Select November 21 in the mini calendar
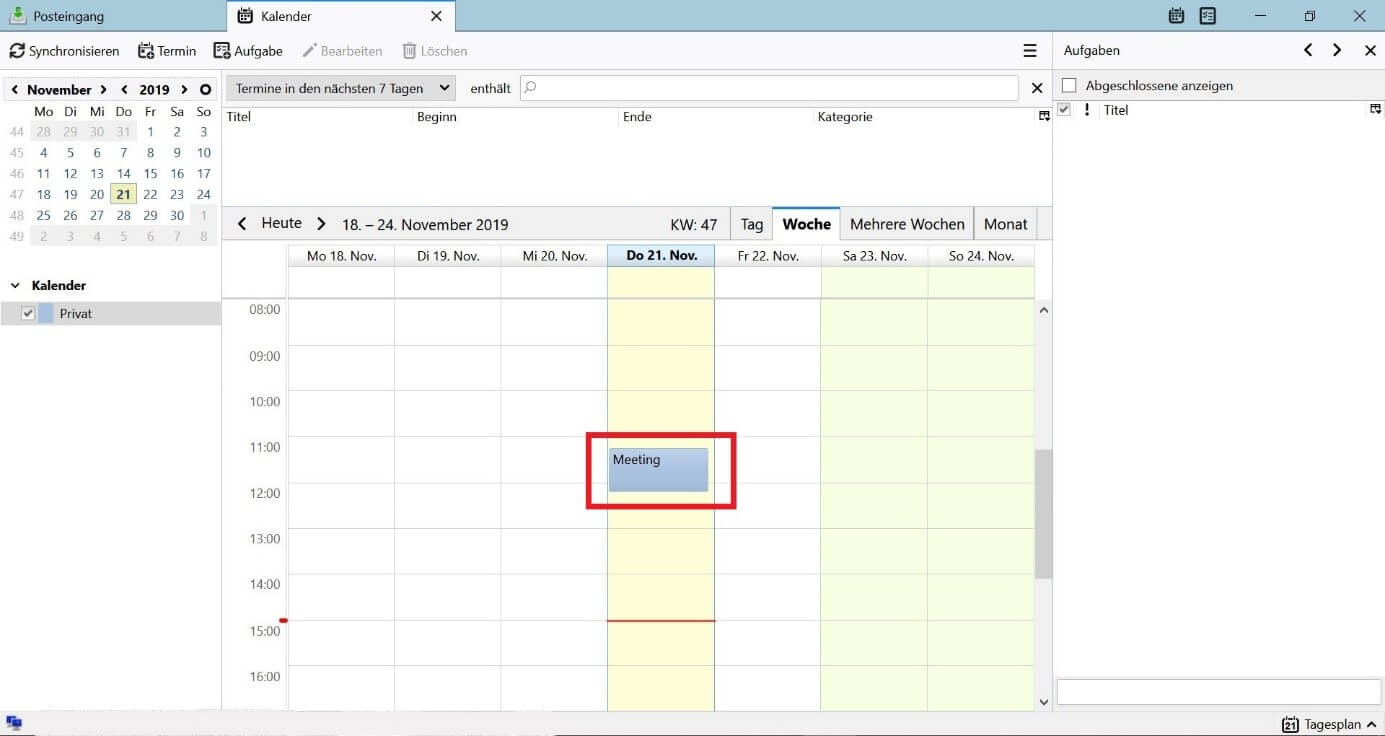The height and width of the screenshot is (736, 1385). (123, 194)
